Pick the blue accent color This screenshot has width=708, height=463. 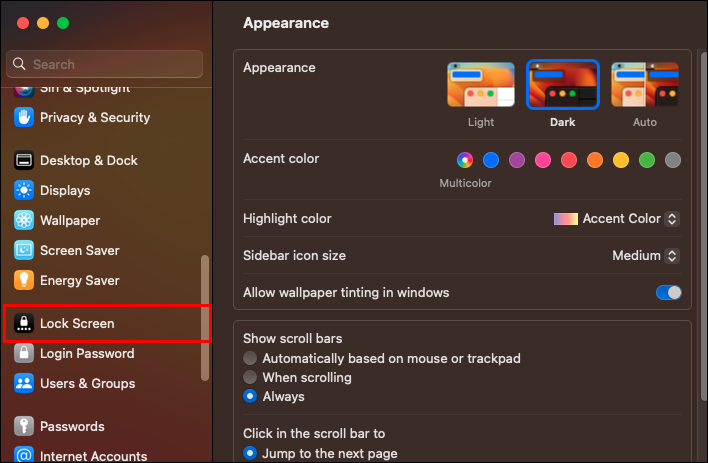(x=491, y=160)
